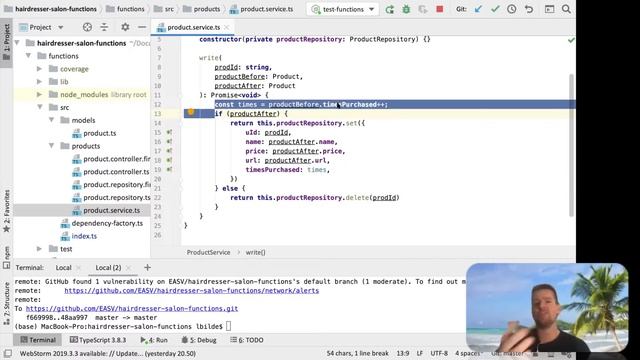The width and height of the screenshot is (640, 360).
Task: Click the ProductService editor breadcrumb
Action: pos(208,252)
